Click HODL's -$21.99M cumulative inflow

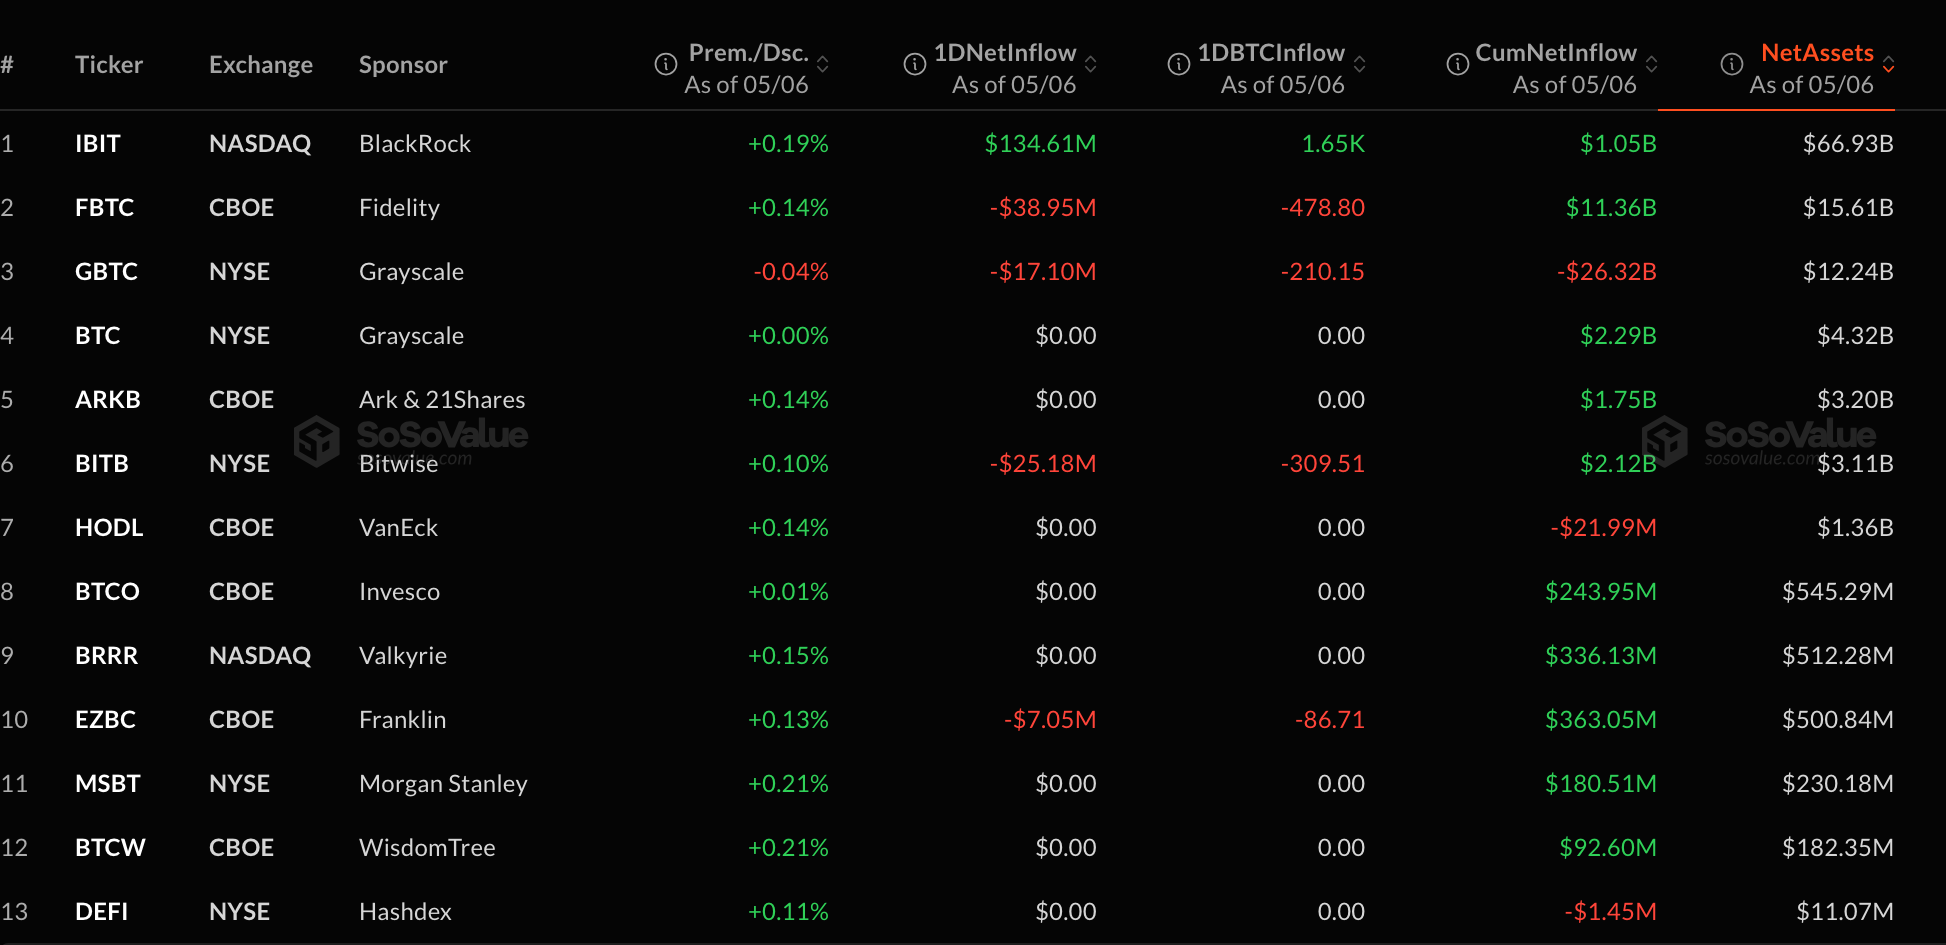point(1603,528)
